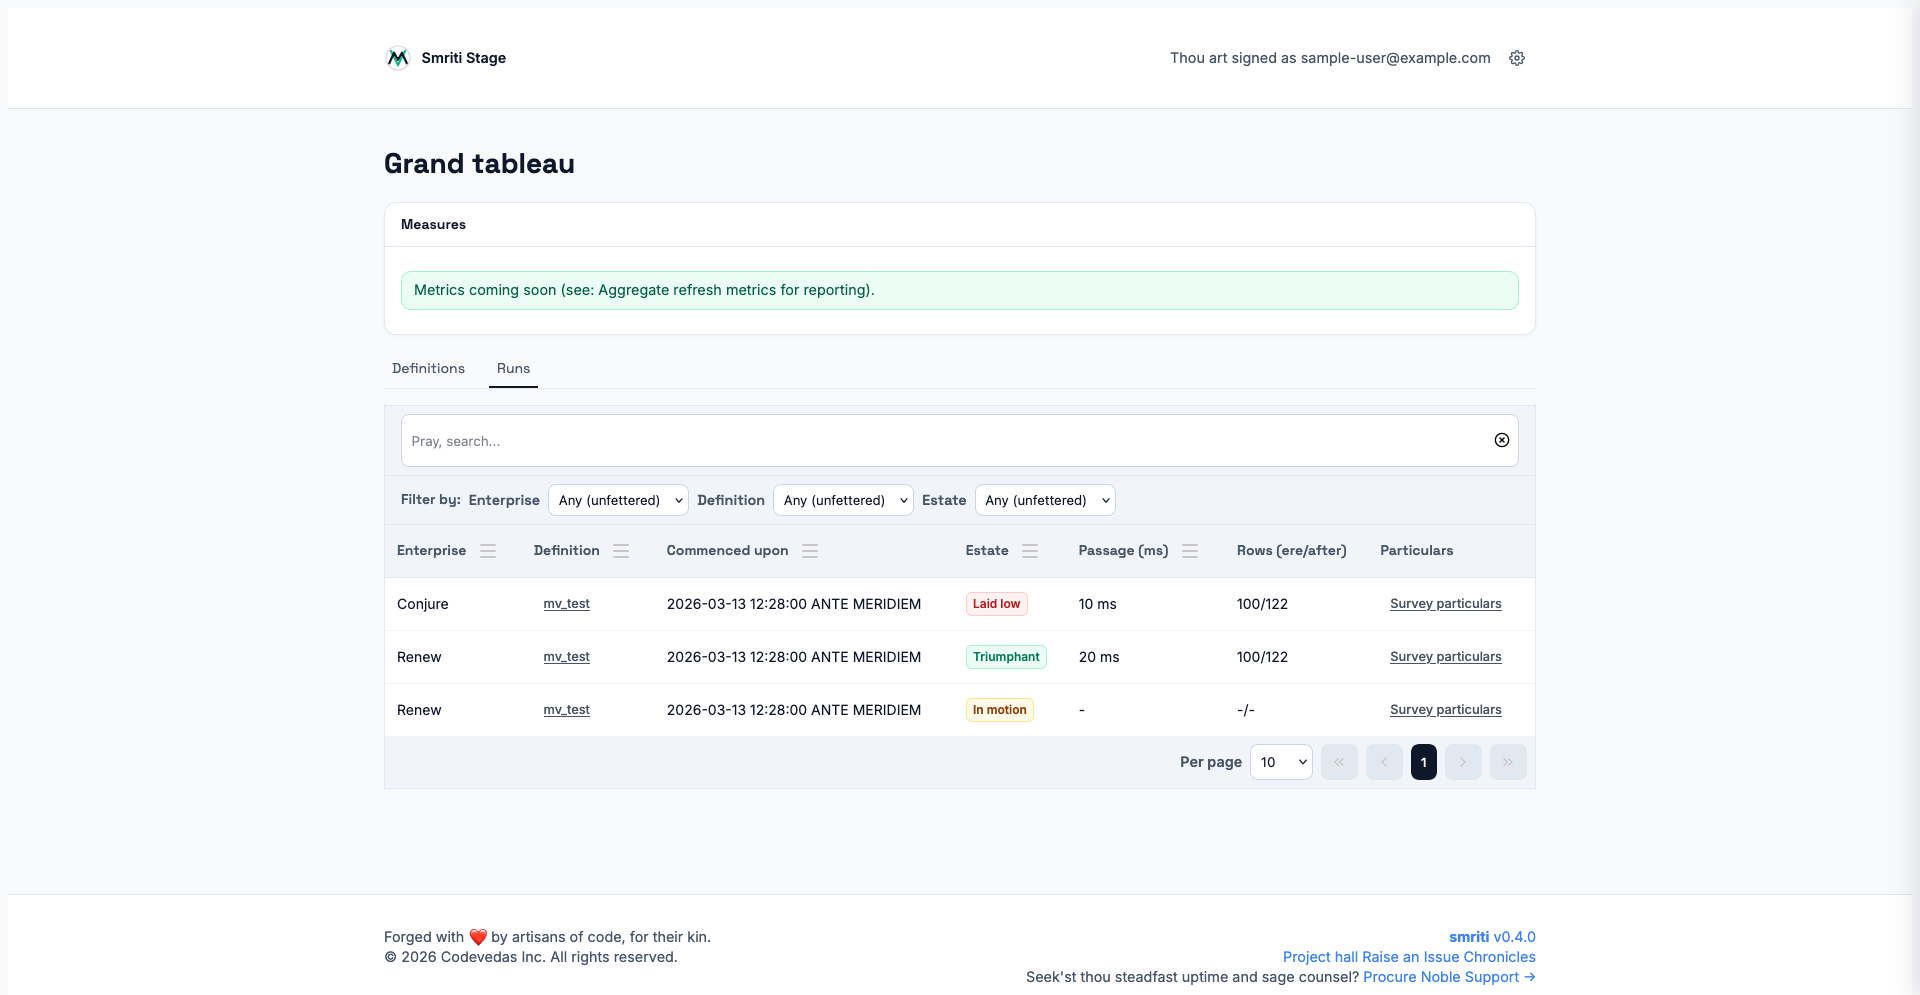Click the Passage (ms) column sort icon
This screenshot has height=995, width=1920.
1190,551
